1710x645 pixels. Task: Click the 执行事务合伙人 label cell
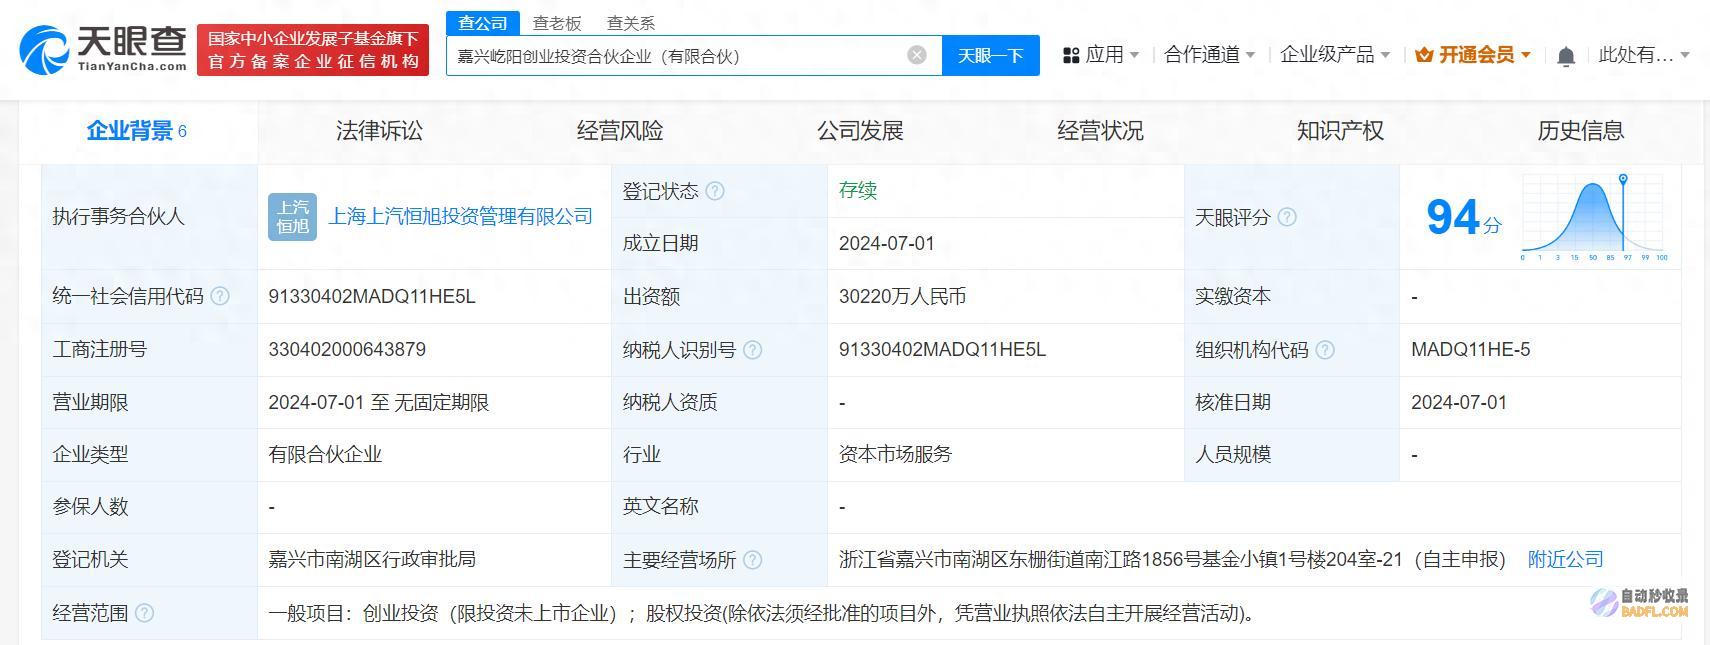point(150,217)
